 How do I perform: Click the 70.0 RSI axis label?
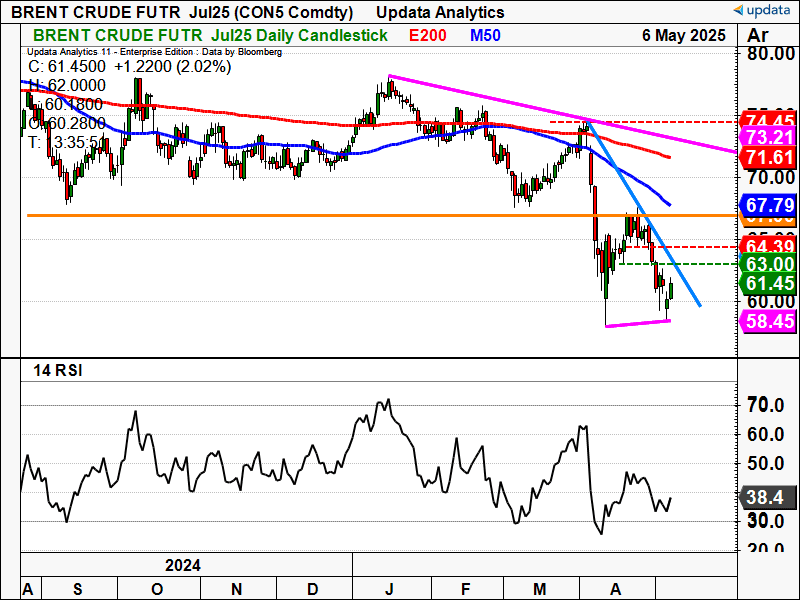point(765,406)
